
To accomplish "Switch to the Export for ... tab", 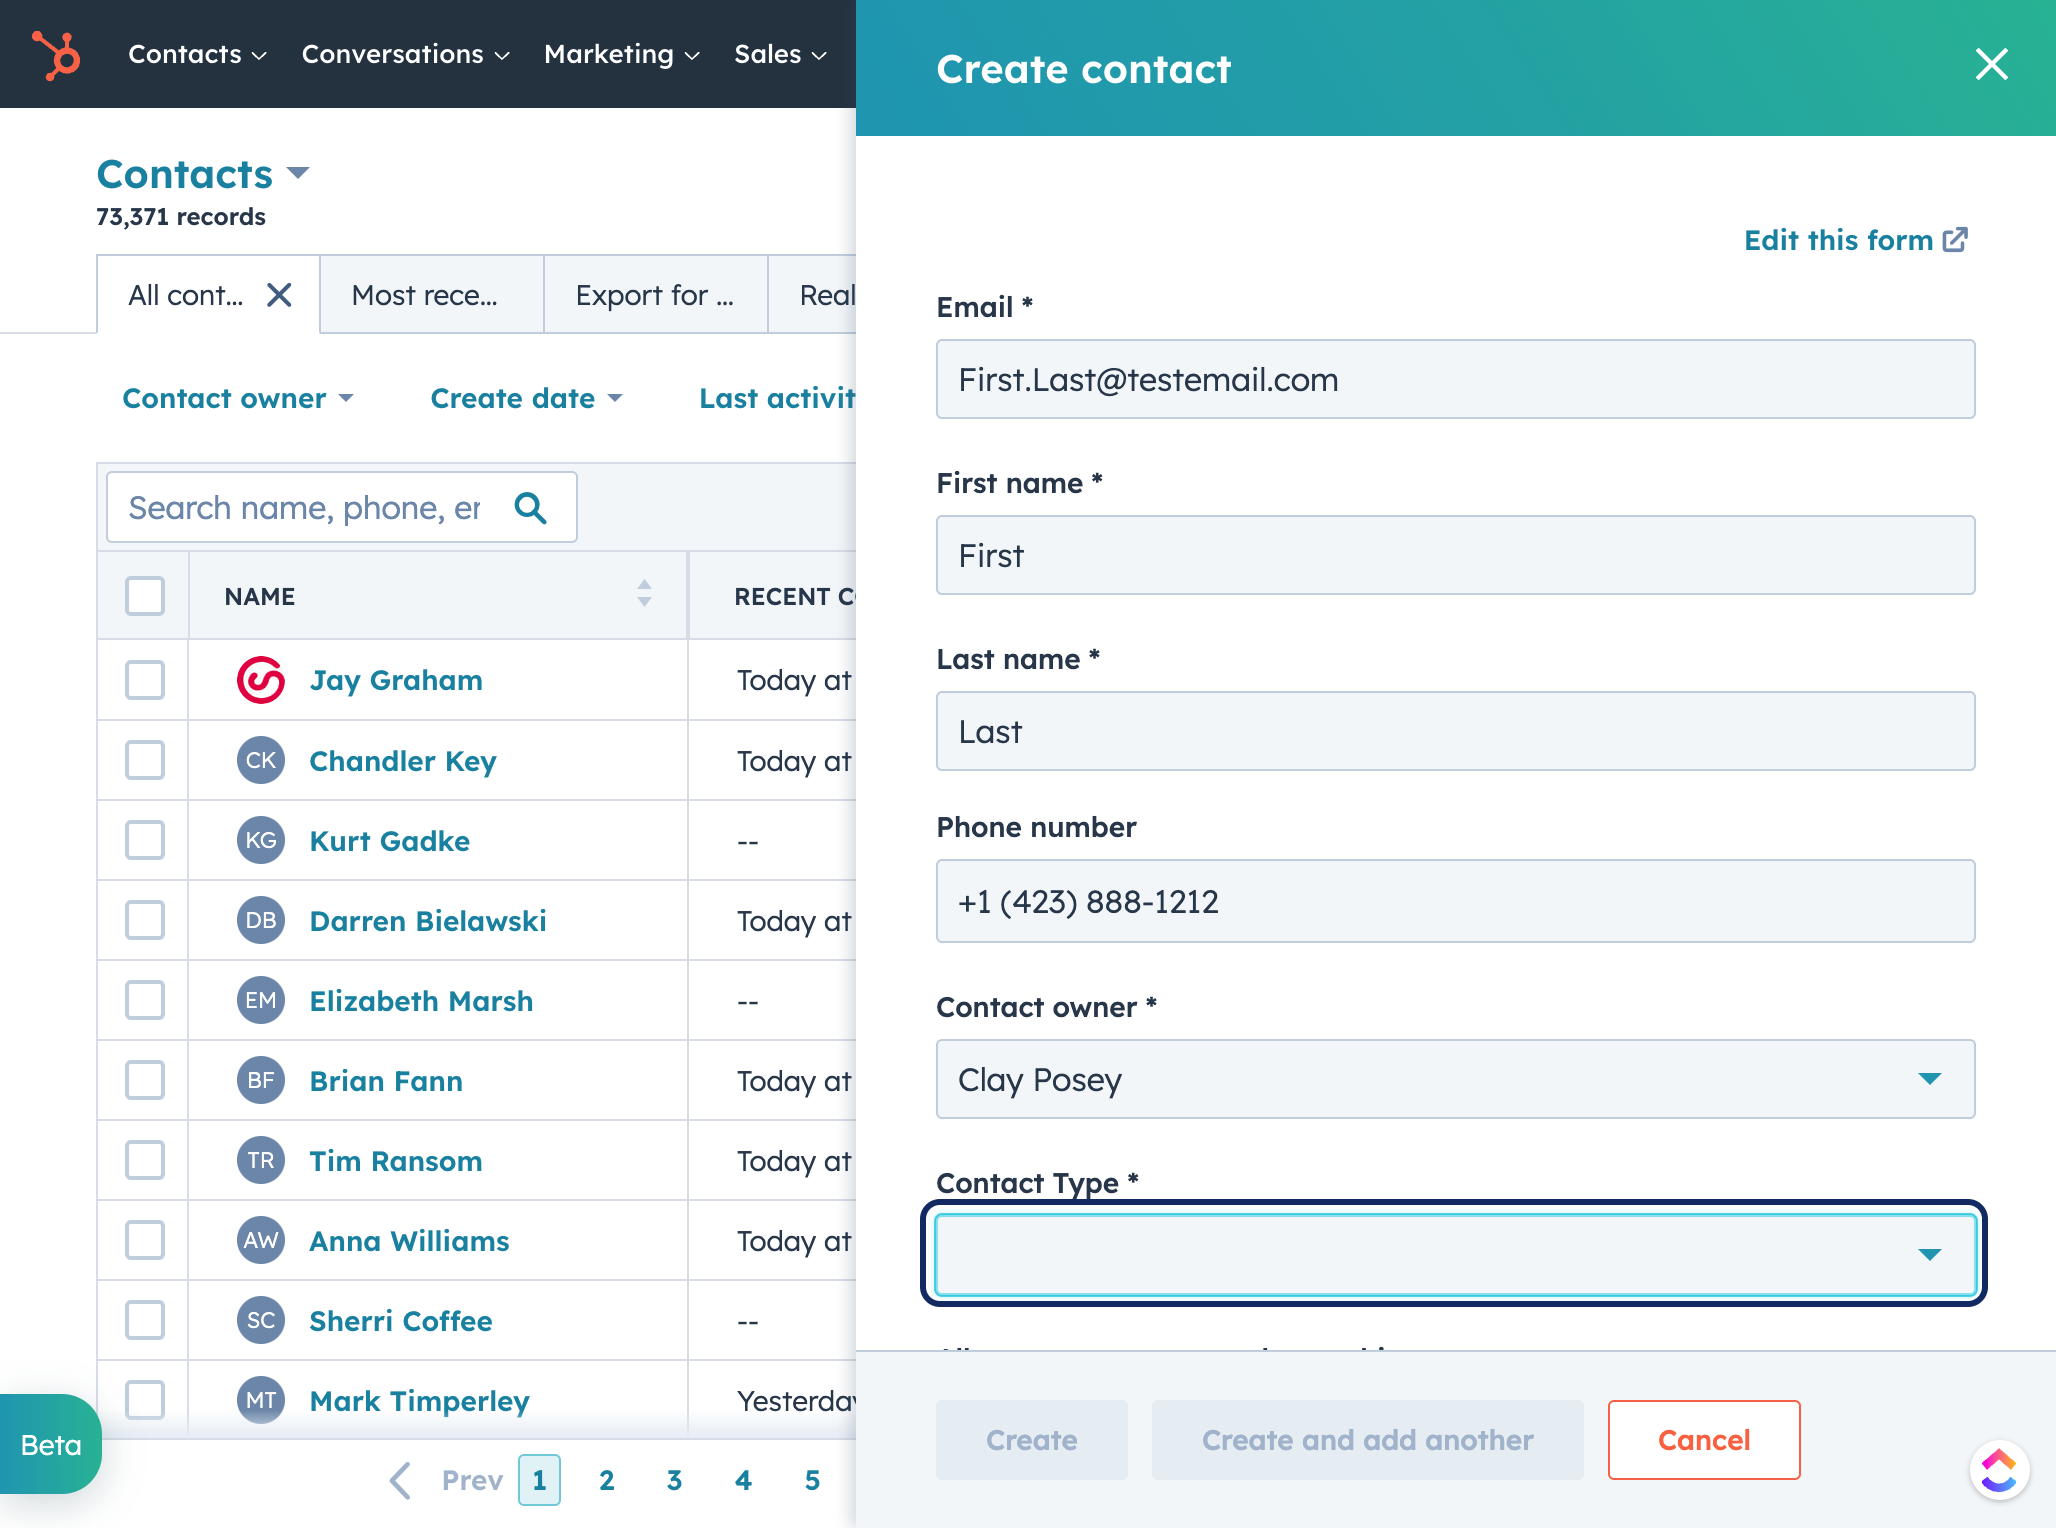I will coord(656,295).
